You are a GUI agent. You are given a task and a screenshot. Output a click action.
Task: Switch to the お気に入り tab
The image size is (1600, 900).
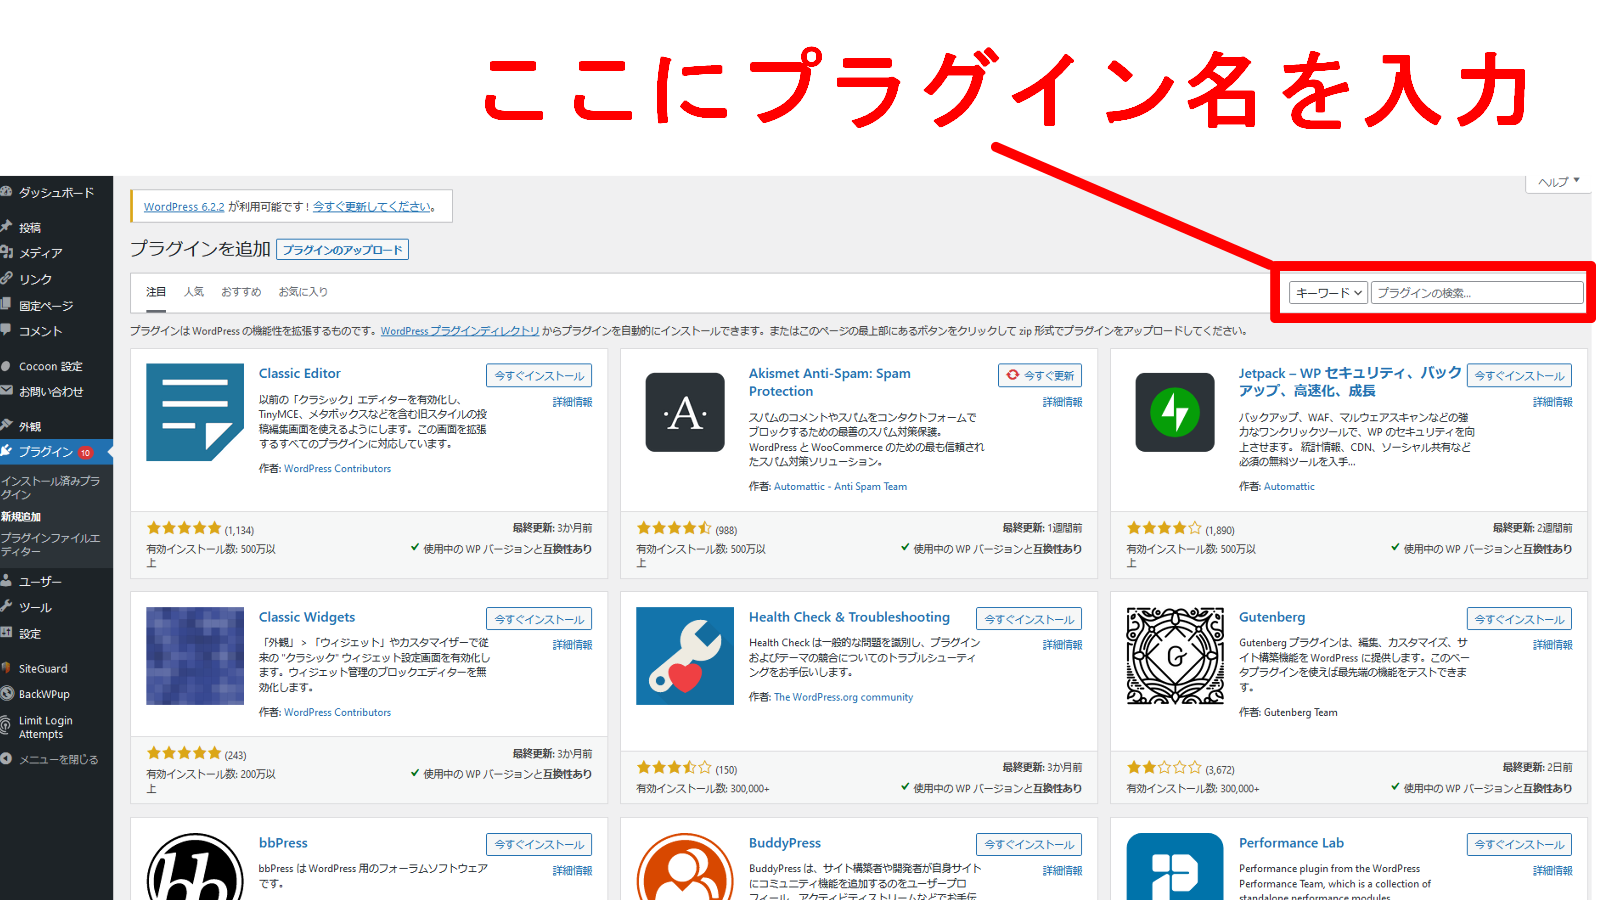tap(303, 292)
